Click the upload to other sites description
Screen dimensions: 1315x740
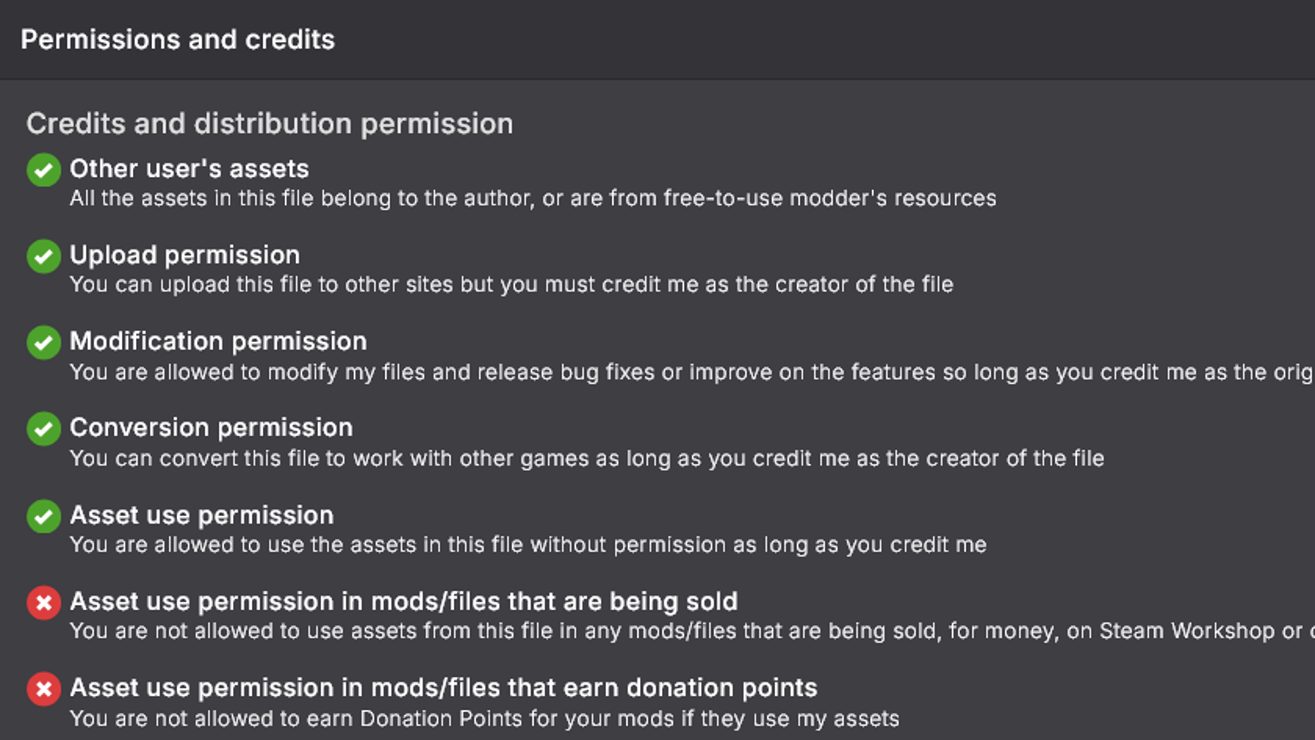click(511, 285)
